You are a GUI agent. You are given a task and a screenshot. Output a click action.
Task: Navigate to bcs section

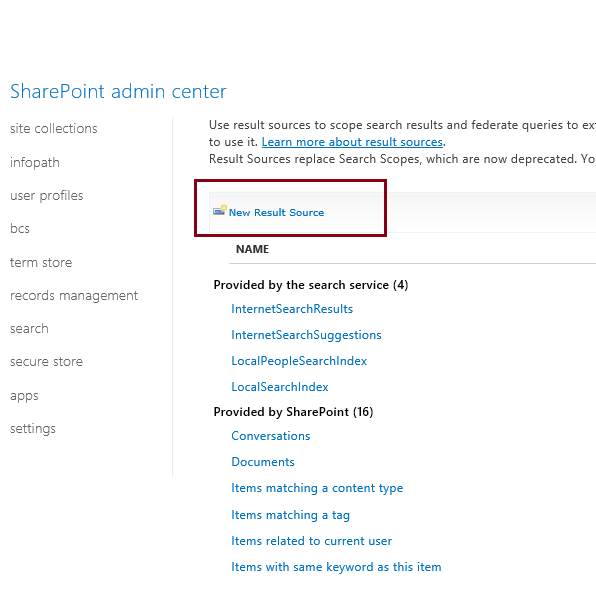20,228
